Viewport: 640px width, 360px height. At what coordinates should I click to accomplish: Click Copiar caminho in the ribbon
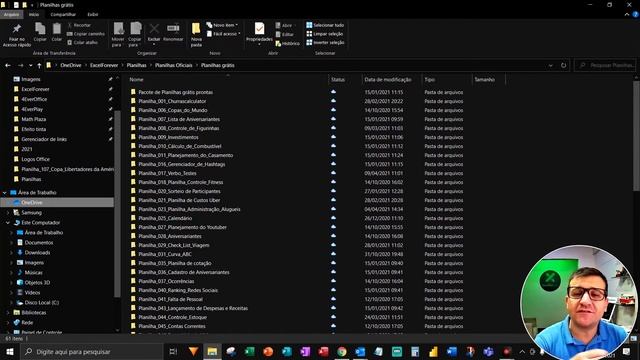86,34
